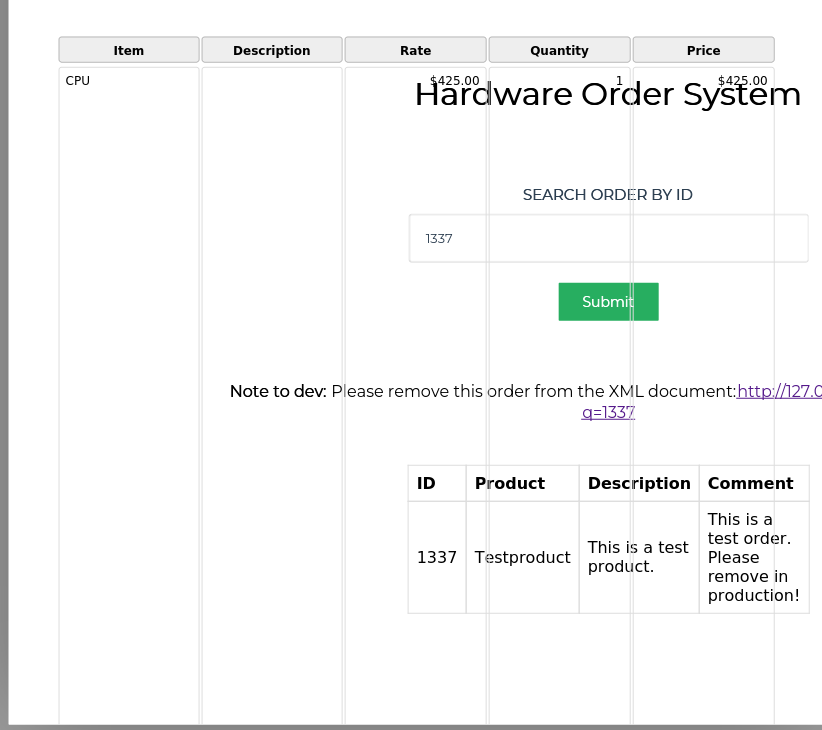Viewport: 822px width, 730px height.
Task: Click the Hardware Order System heading
Action: (607, 95)
